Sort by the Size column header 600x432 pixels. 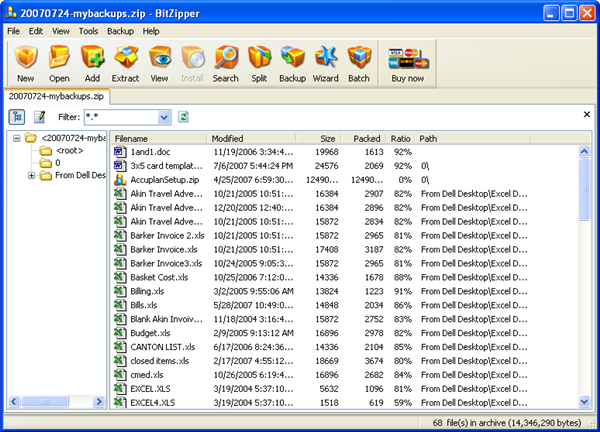318,139
